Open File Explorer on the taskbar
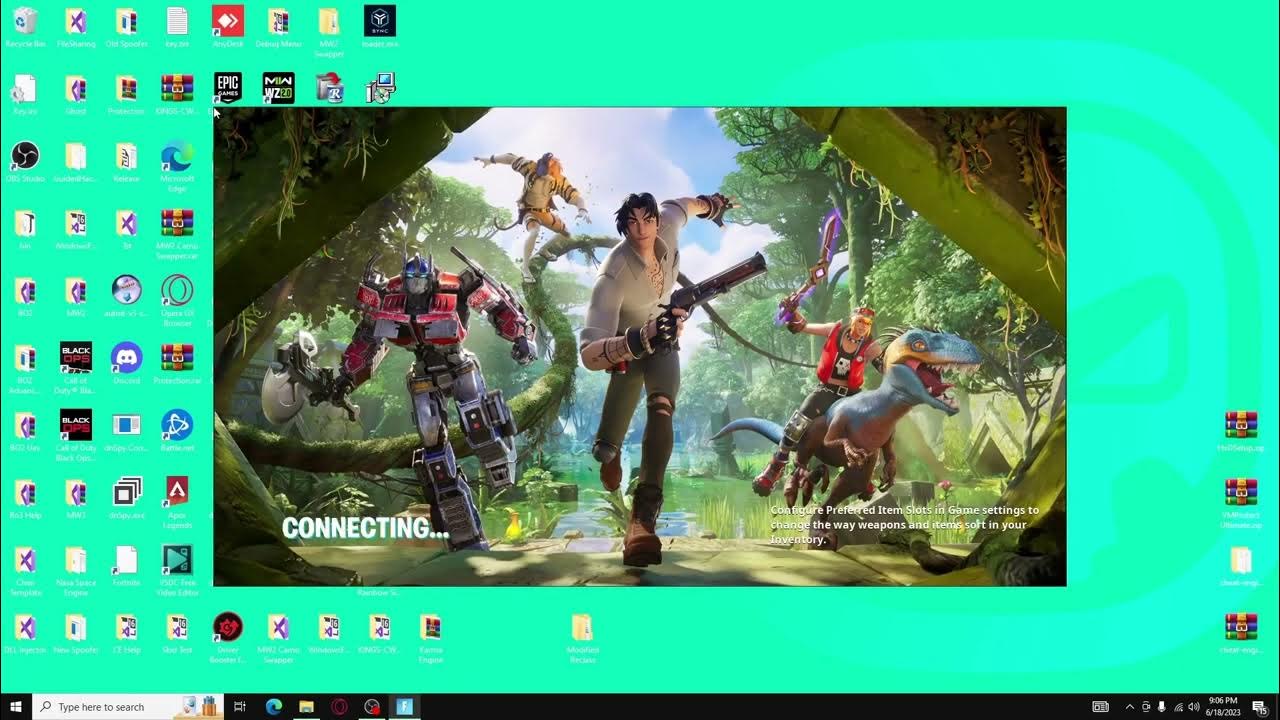The width and height of the screenshot is (1280, 720). point(306,706)
